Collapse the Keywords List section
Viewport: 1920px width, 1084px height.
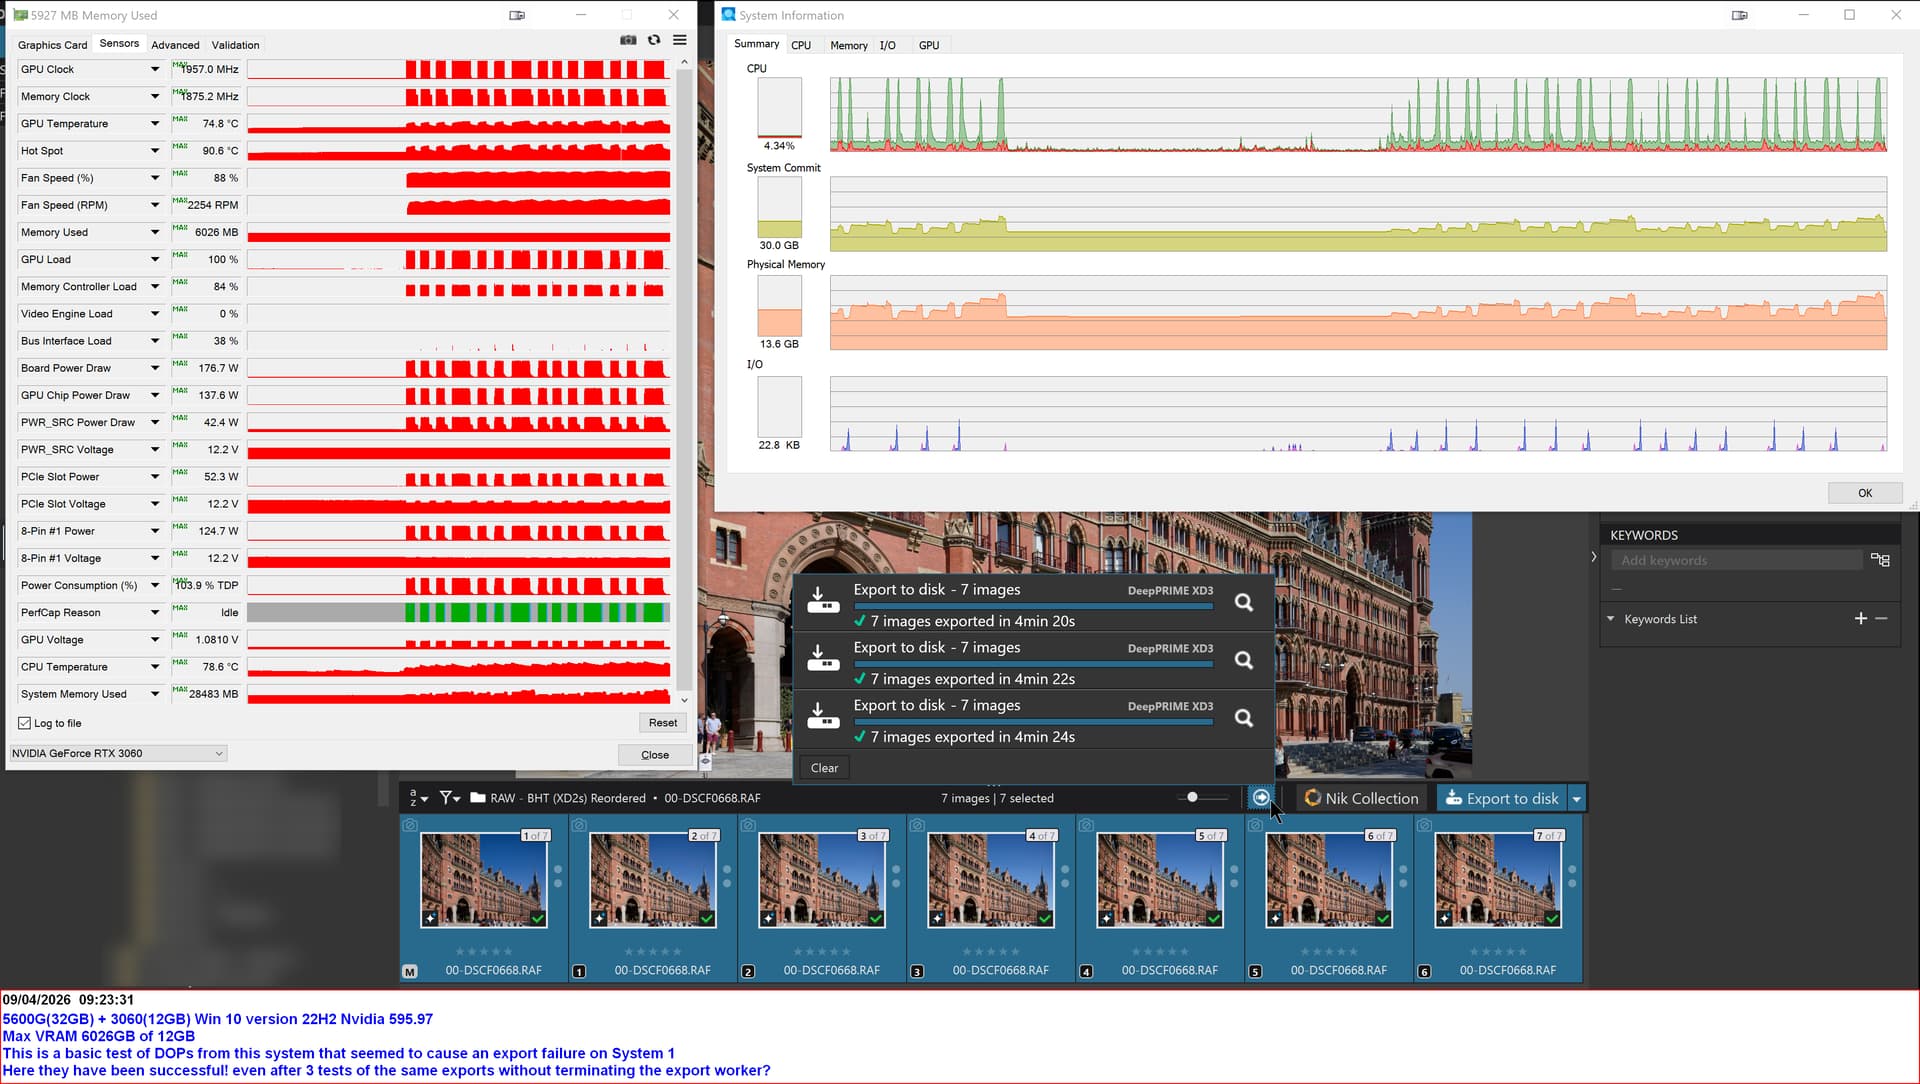(1610, 619)
